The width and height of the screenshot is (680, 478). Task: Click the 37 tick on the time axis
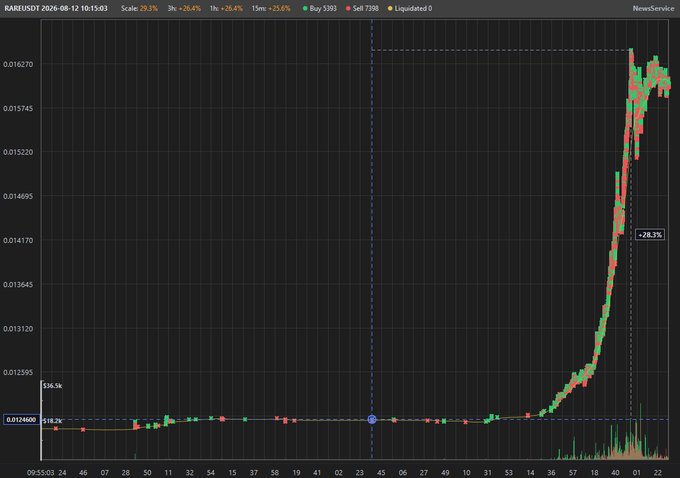click(254, 472)
